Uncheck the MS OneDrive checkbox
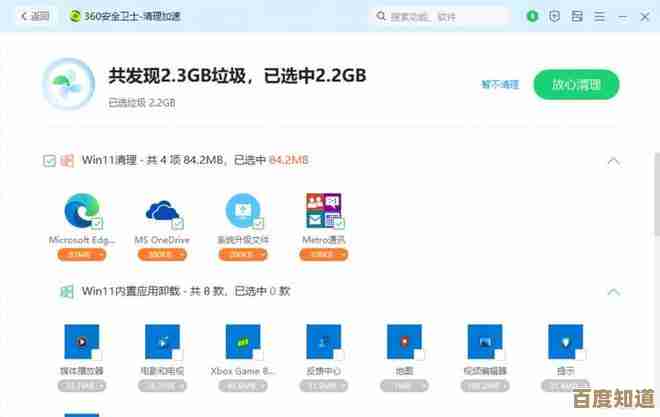Viewport: 660px width, 417px height. pyautogui.click(x=178, y=223)
